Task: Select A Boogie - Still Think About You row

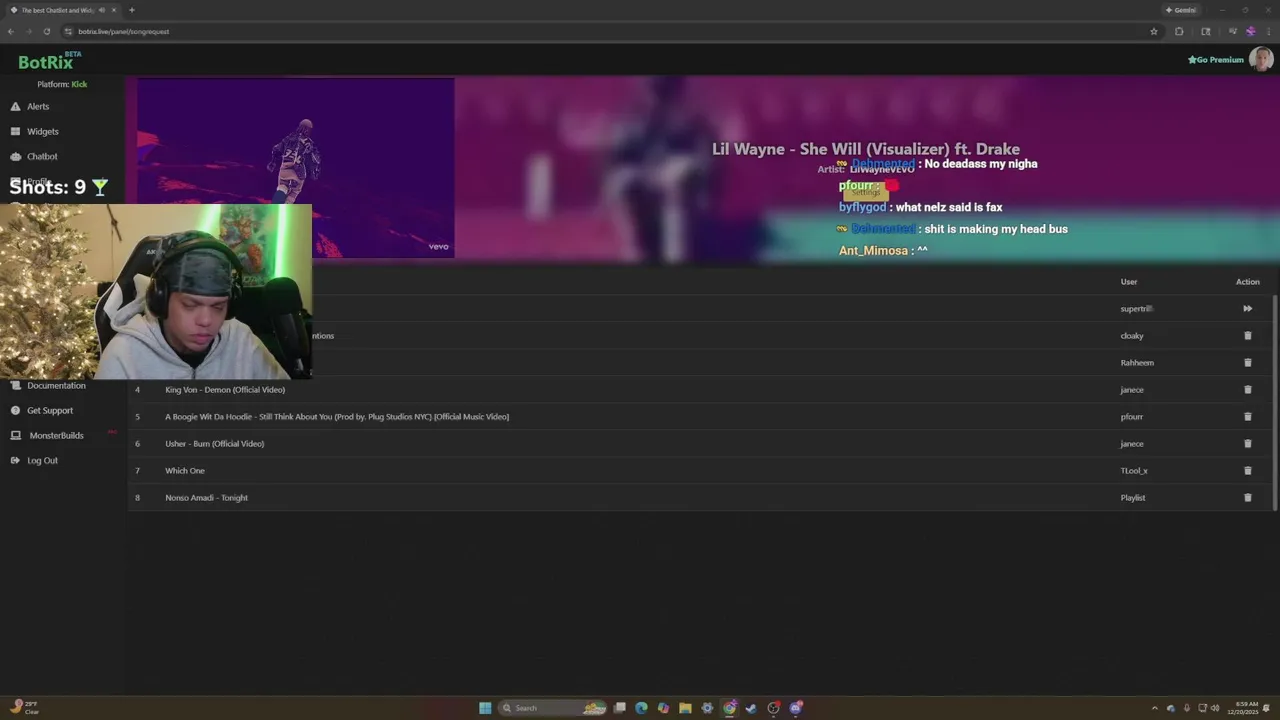Action: click(x=700, y=417)
